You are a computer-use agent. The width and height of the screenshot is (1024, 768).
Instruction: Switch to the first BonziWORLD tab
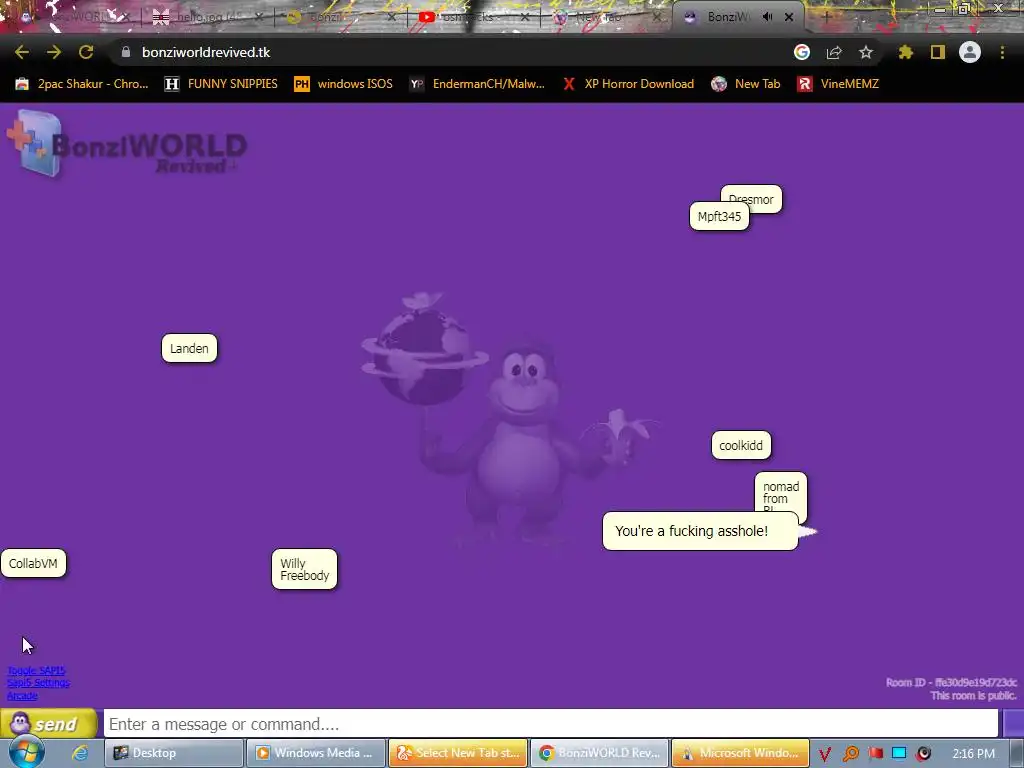click(x=75, y=17)
